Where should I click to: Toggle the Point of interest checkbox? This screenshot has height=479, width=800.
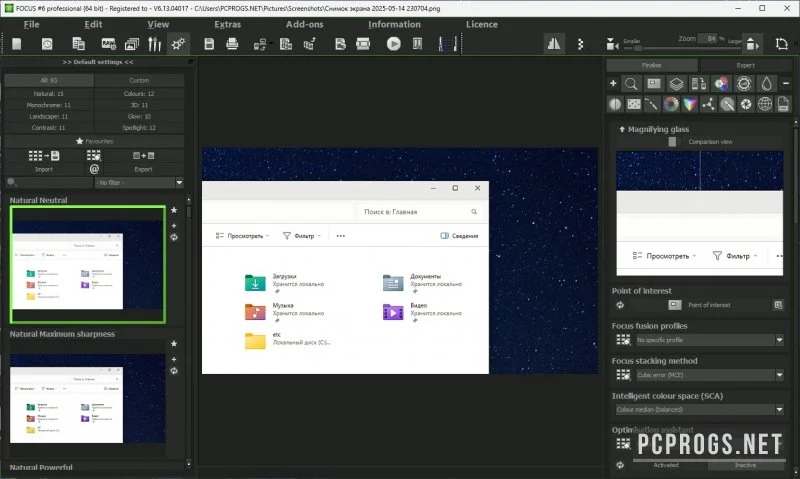pyautogui.click(x=674, y=305)
